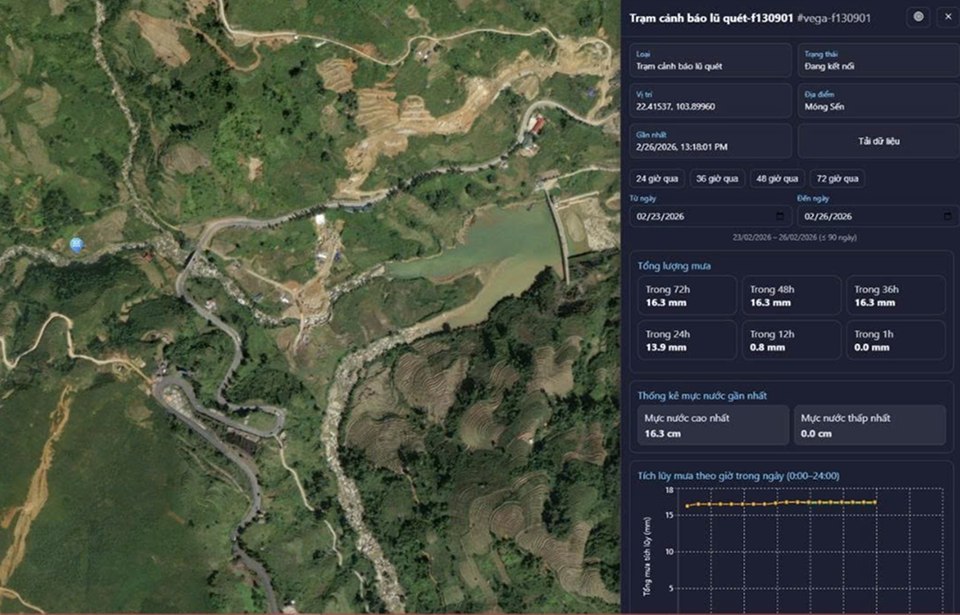960x615 pixels.
Task: Close the flood warning station panel
Action: [x=947, y=17]
